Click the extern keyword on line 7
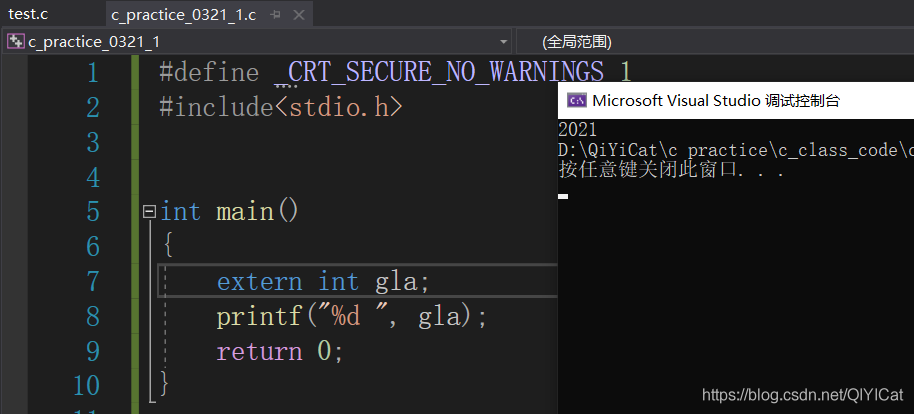914x414 pixels. [x=259, y=282]
